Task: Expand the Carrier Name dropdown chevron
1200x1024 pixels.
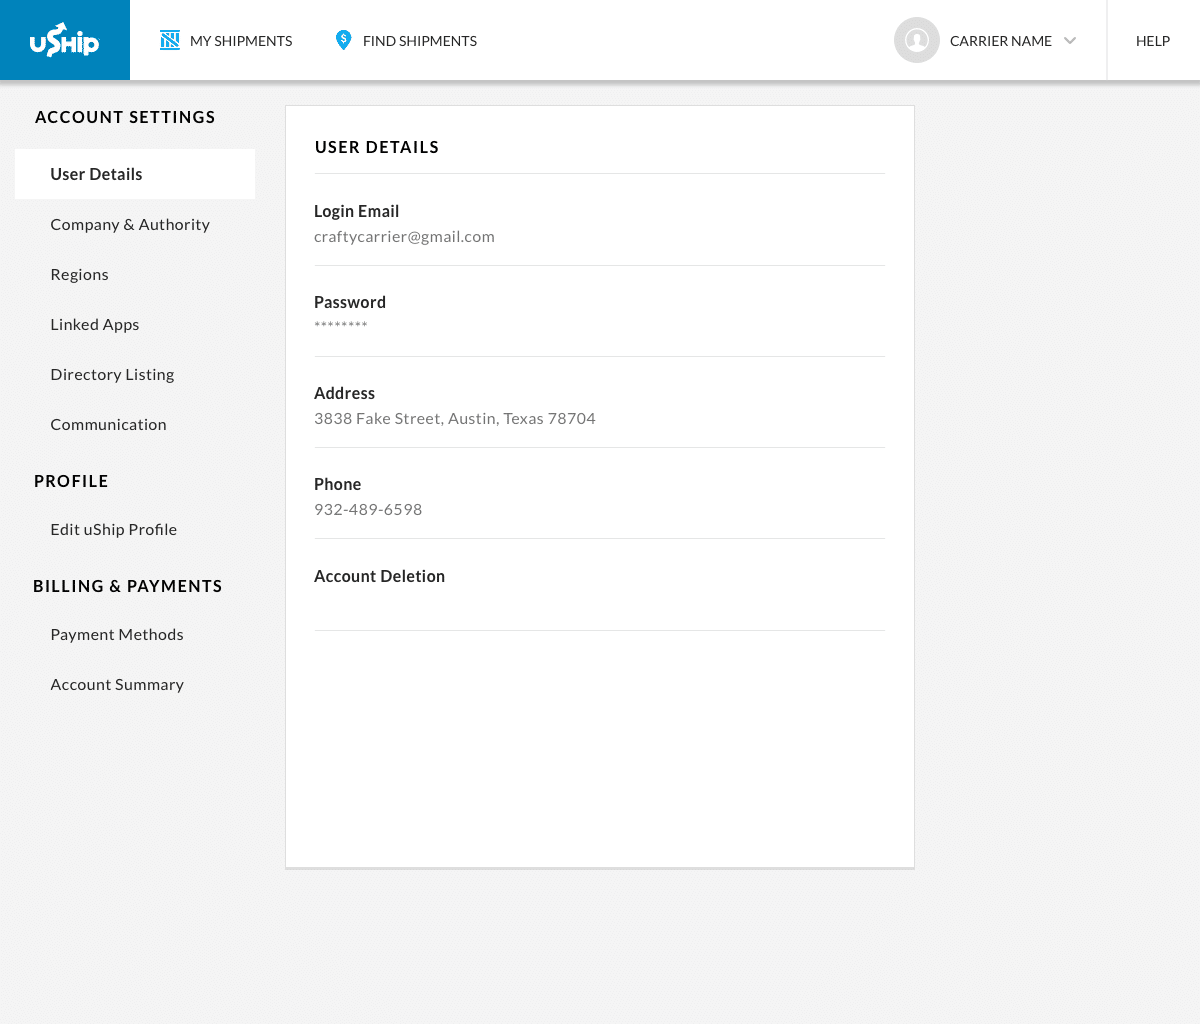Action: [x=1070, y=41]
